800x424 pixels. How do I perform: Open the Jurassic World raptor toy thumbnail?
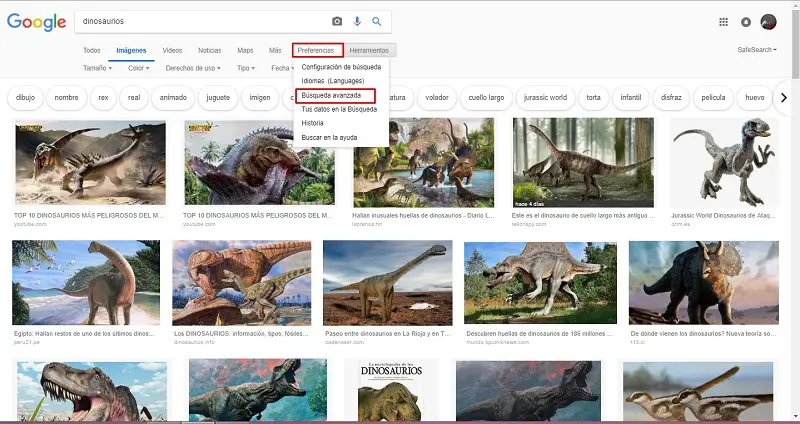[x=723, y=164]
